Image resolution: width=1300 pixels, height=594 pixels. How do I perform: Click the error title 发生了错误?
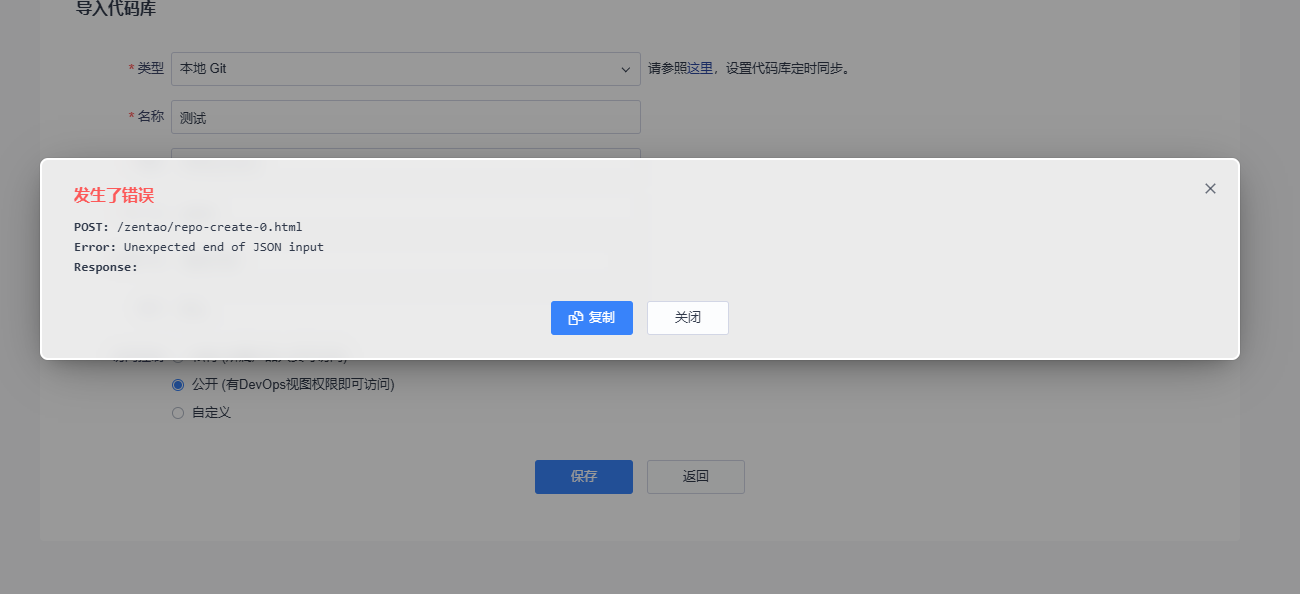(114, 195)
